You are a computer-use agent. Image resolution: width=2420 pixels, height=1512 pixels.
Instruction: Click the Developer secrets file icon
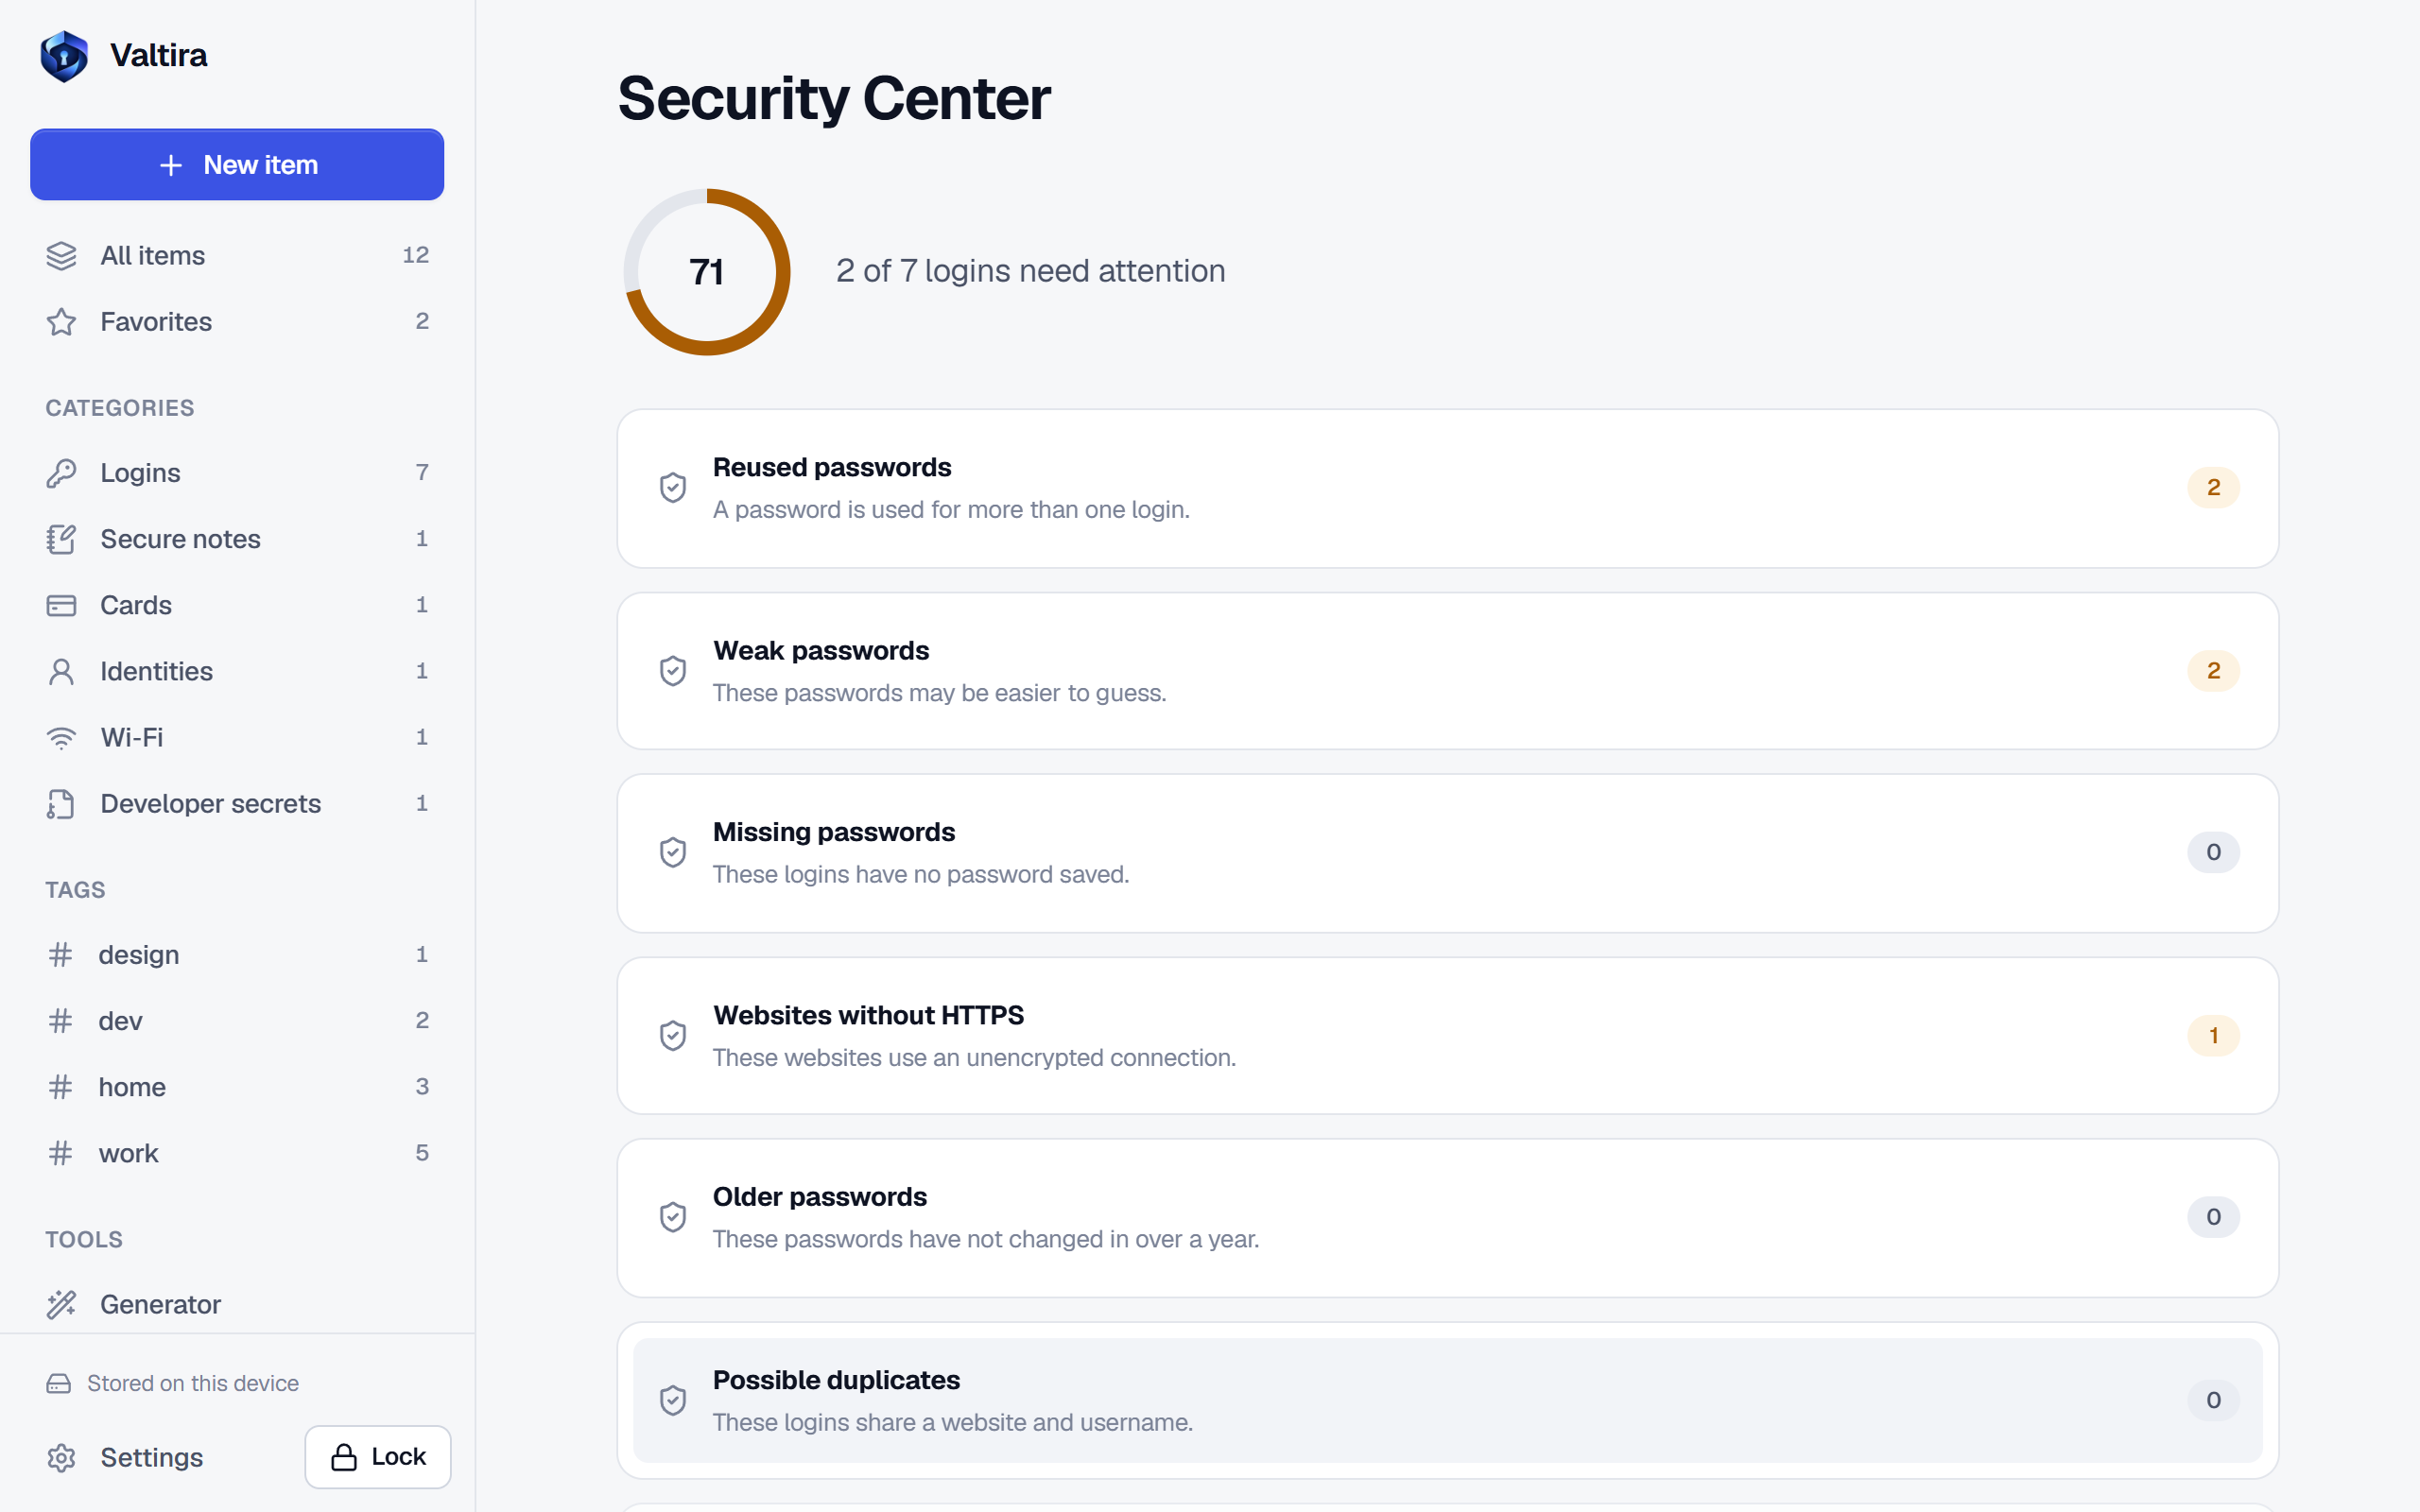point(61,804)
